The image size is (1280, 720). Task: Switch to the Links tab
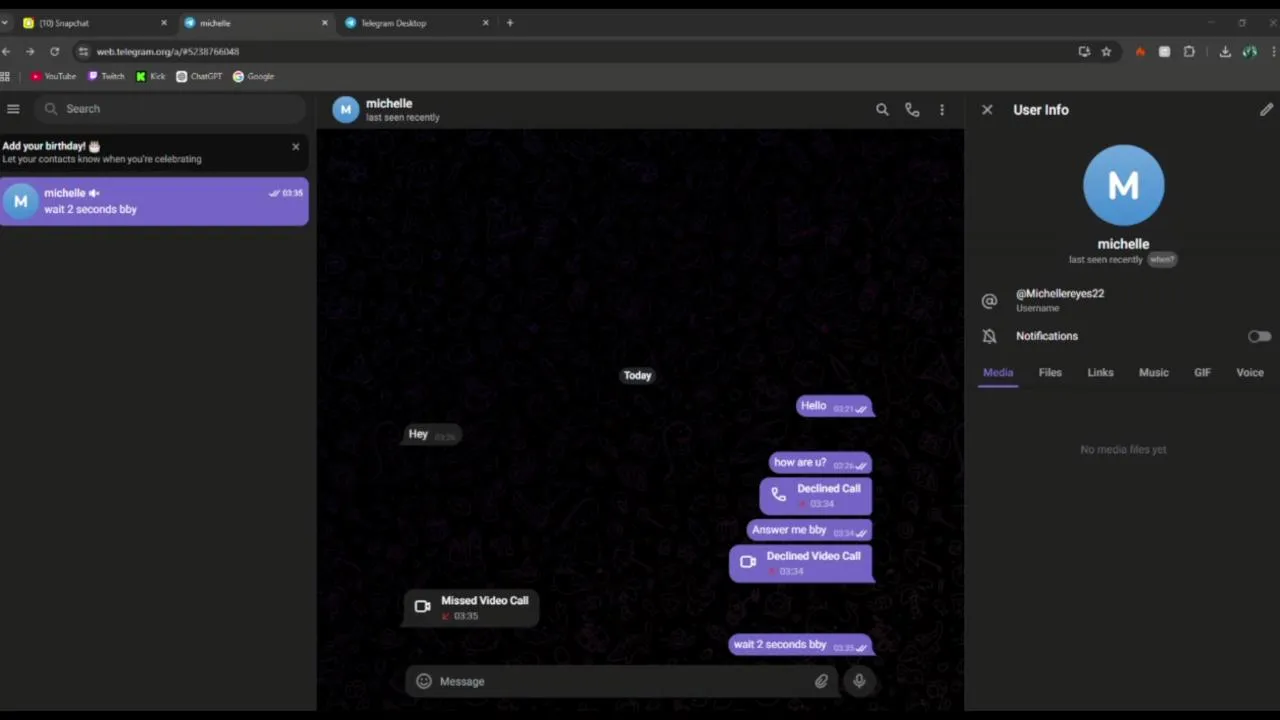point(1100,372)
